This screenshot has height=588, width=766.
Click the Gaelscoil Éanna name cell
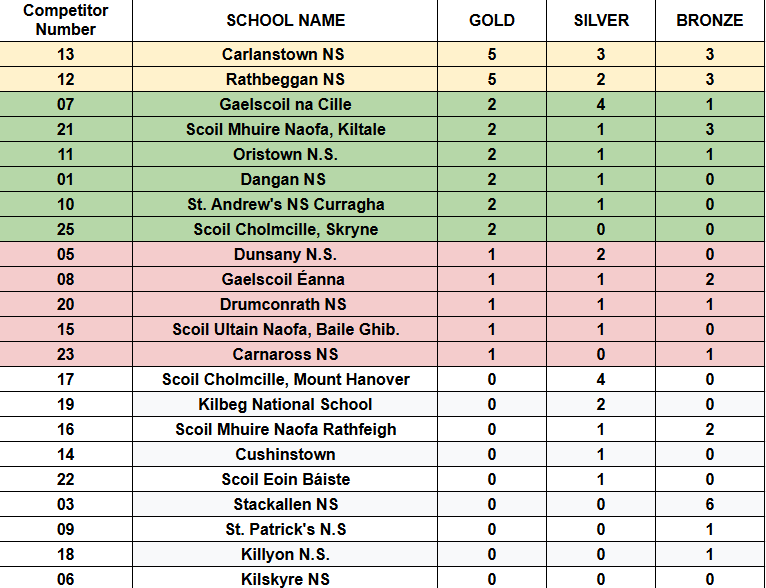coord(285,279)
